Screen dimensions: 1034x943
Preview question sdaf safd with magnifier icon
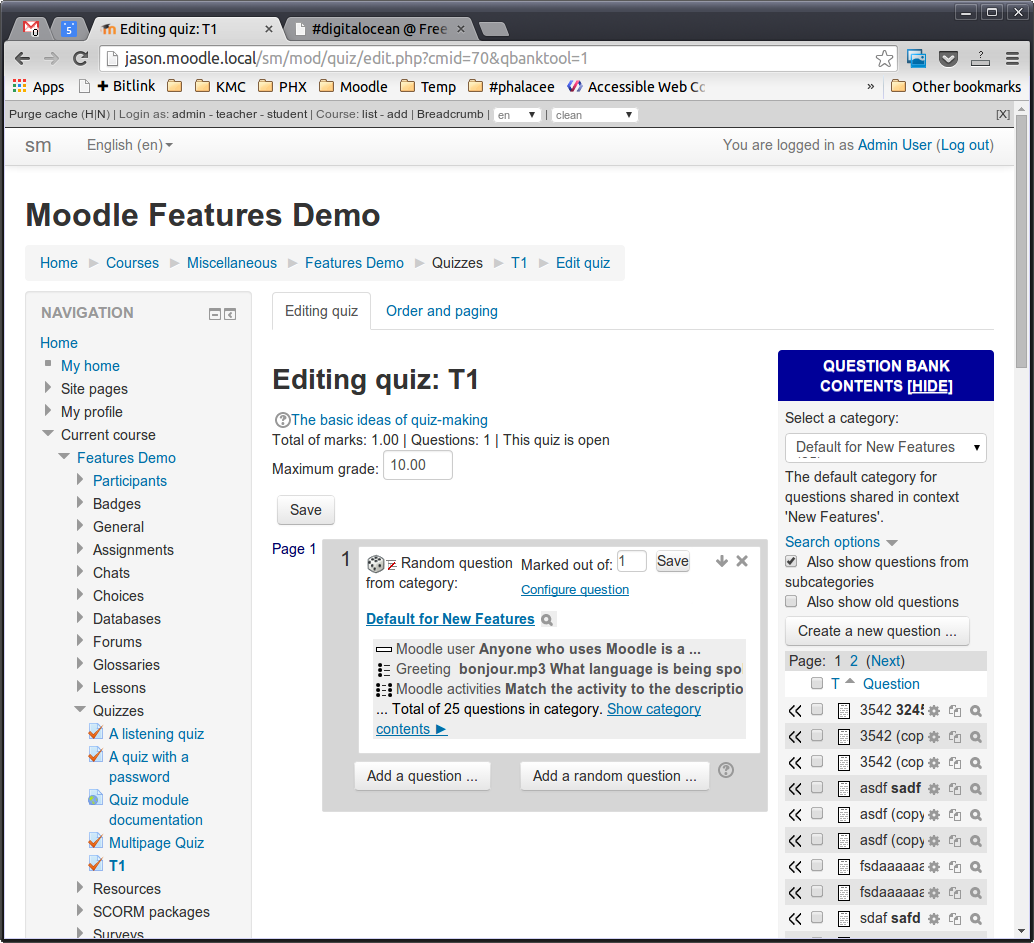click(976, 919)
